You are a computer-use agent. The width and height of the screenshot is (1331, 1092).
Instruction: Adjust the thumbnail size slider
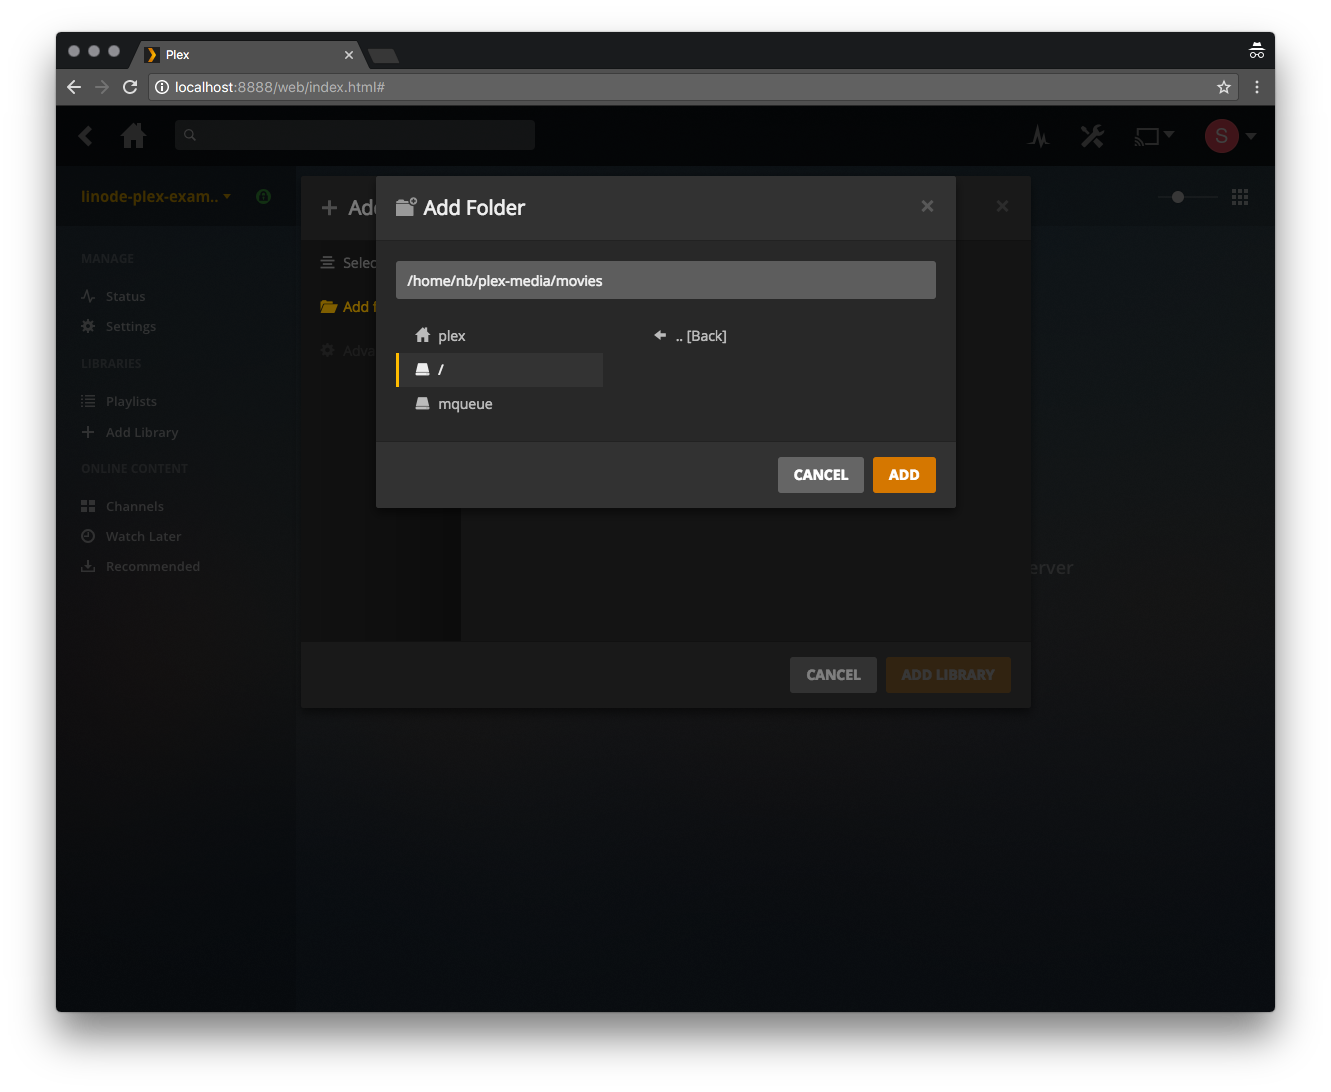[1178, 197]
